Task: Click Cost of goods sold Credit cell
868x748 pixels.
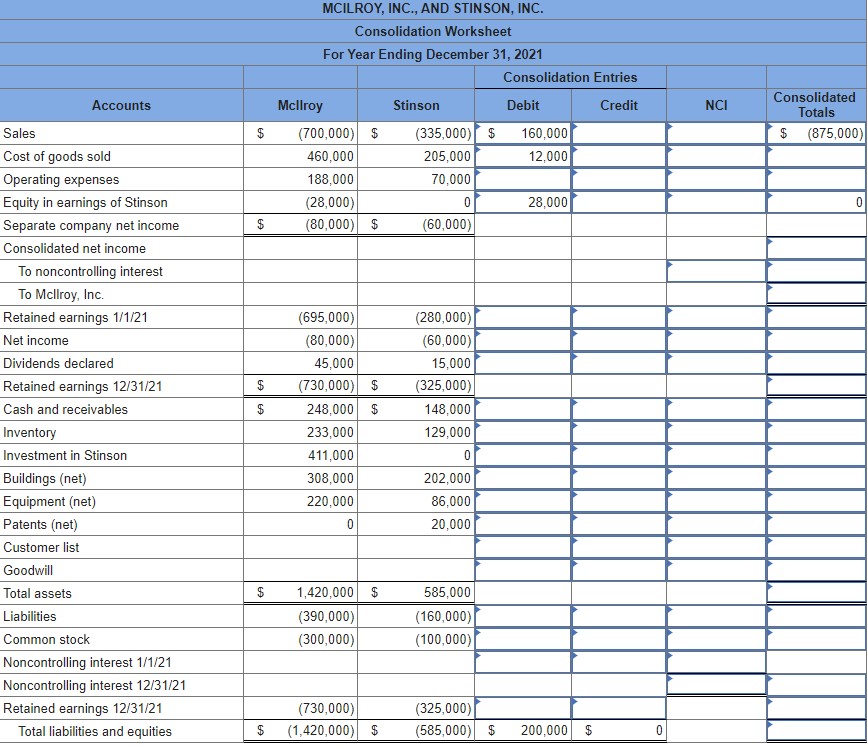Action: pyautogui.click(x=619, y=157)
